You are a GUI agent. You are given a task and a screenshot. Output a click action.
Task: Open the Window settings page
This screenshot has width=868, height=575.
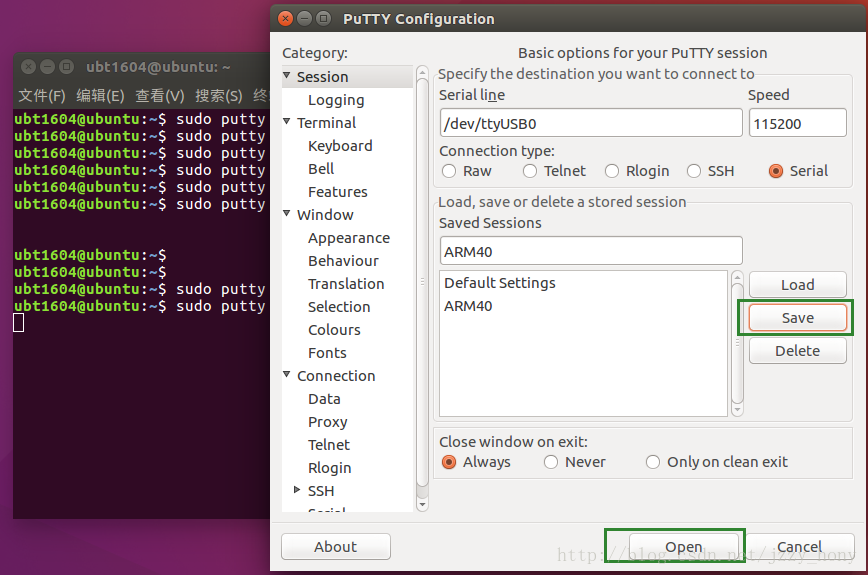[x=325, y=215]
